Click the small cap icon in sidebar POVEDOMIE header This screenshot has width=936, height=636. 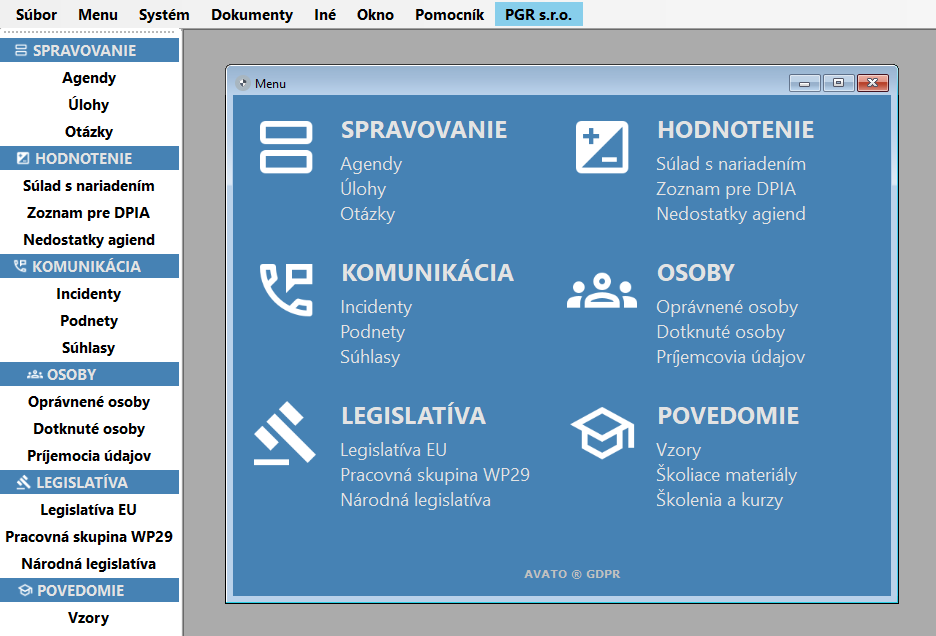pos(25,591)
